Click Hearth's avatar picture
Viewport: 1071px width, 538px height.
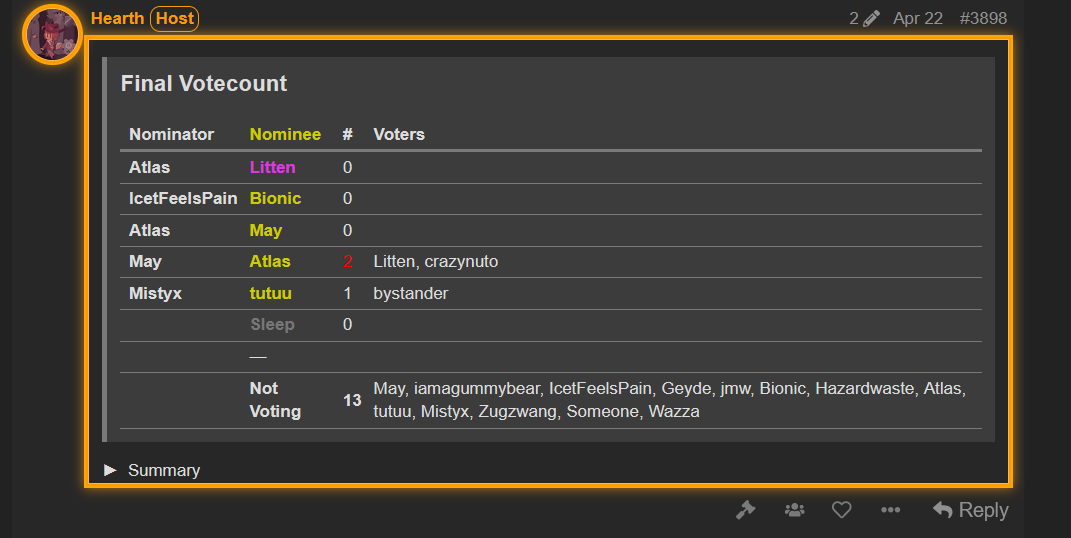point(53,34)
